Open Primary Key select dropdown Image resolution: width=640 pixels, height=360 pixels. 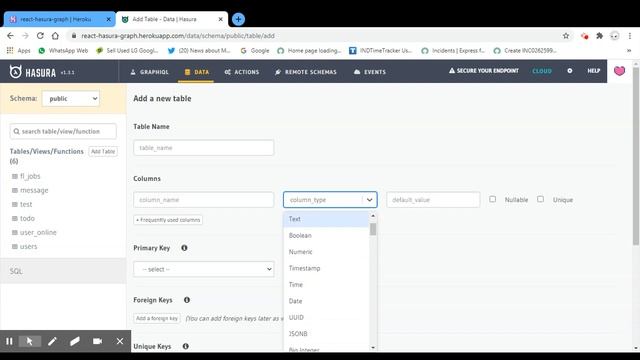pos(204,269)
